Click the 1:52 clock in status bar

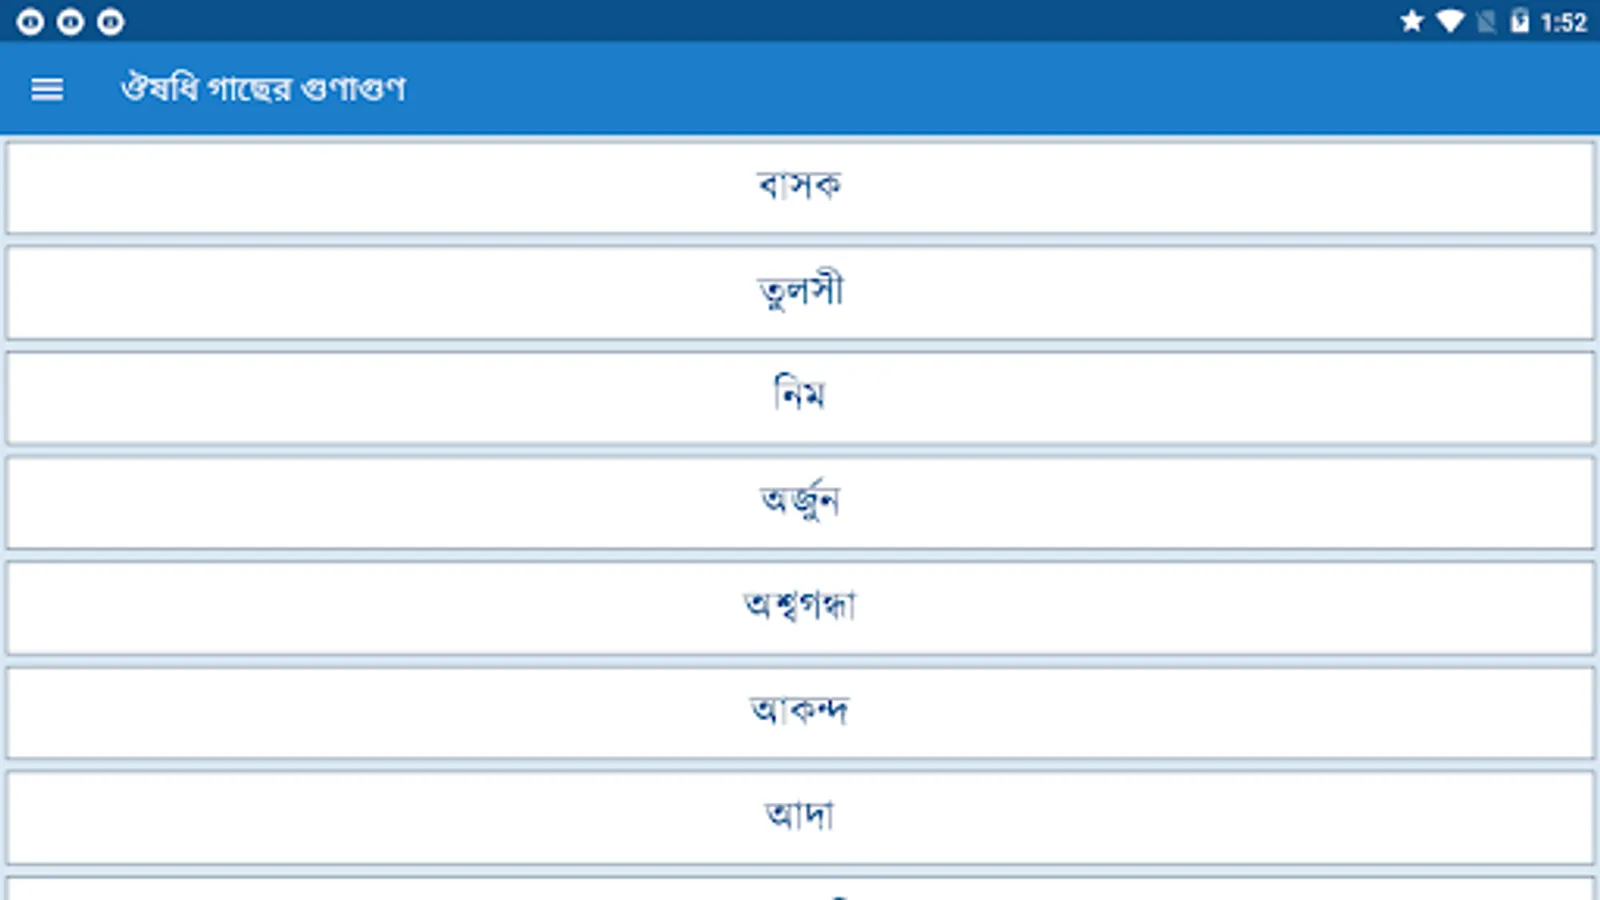(1563, 22)
